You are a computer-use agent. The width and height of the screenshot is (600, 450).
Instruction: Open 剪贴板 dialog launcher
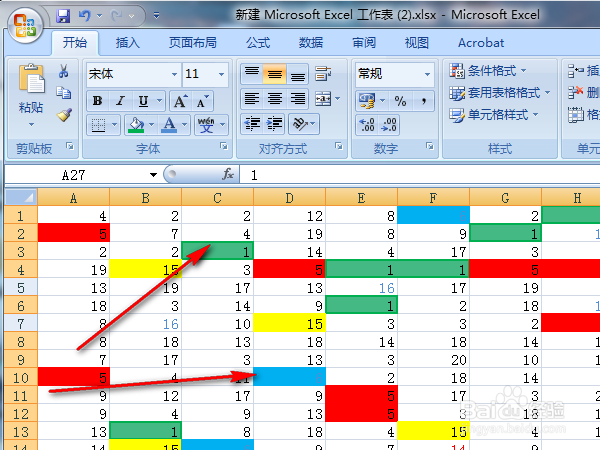(70, 146)
